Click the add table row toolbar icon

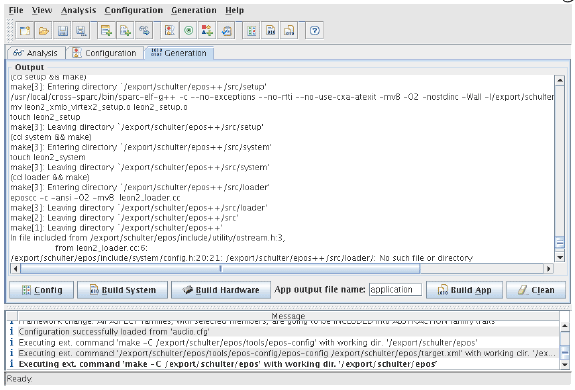[106, 31]
